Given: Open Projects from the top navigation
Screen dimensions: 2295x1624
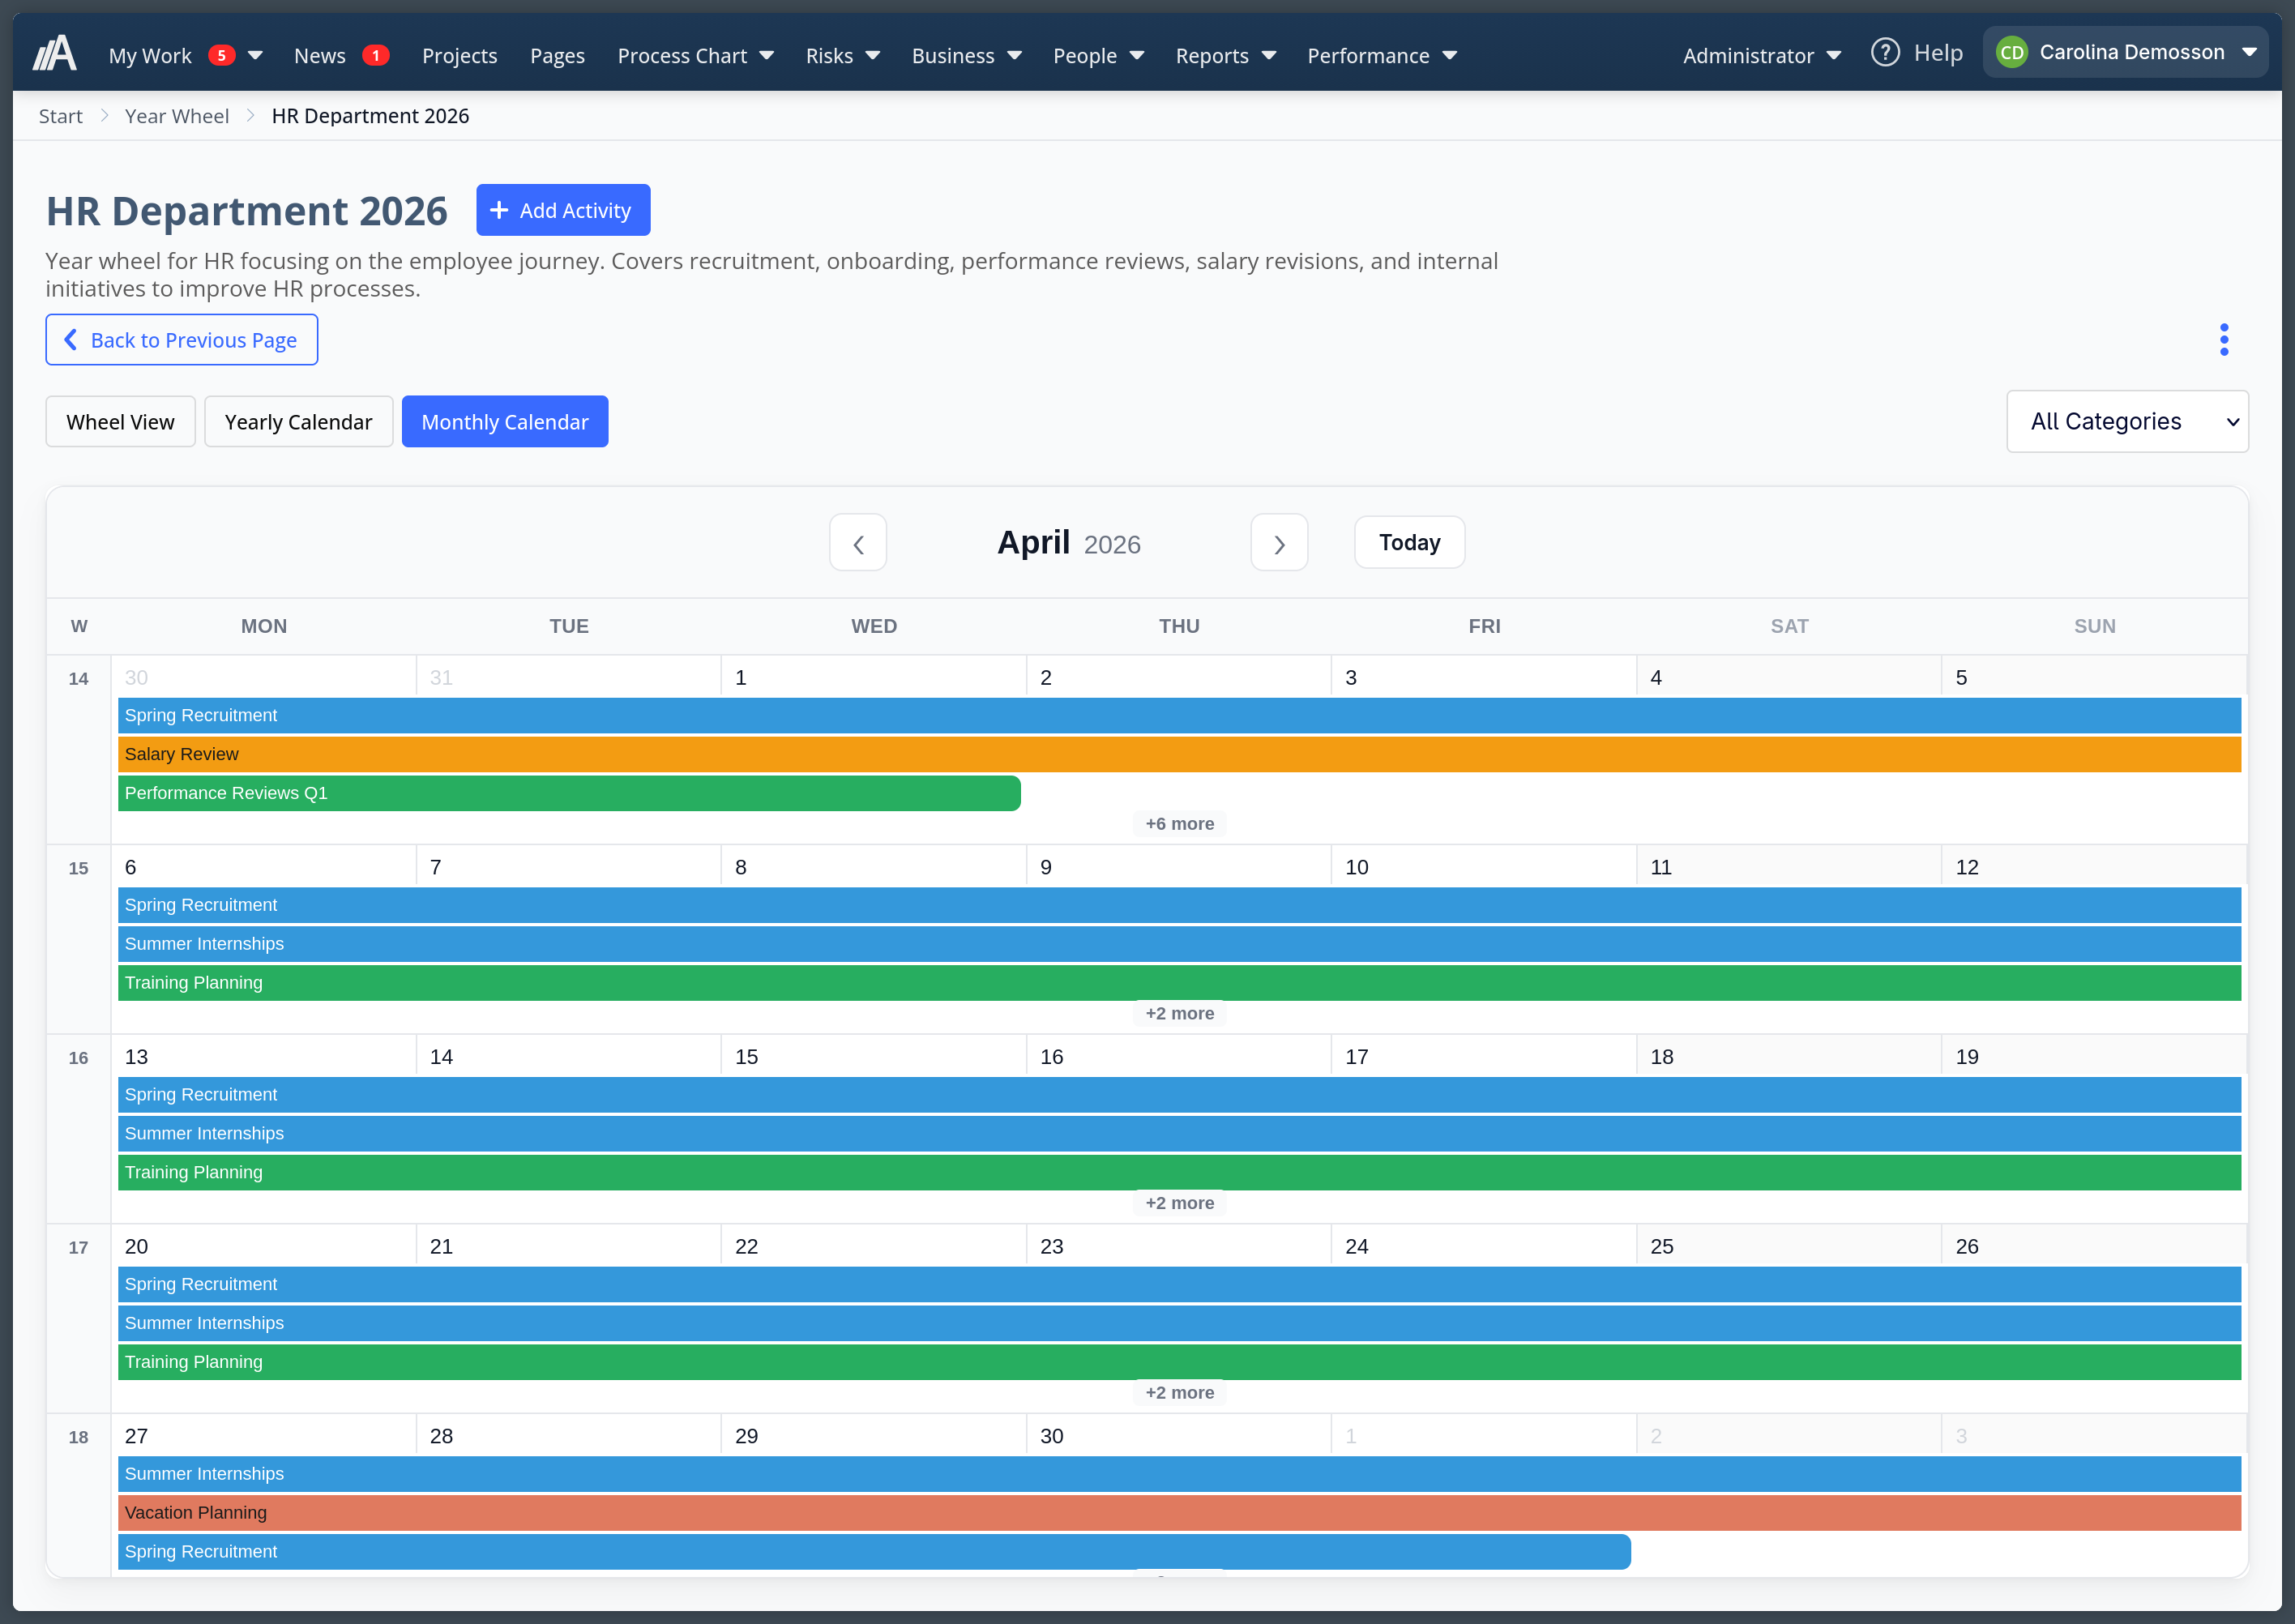Looking at the screenshot, I should (x=459, y=55).
